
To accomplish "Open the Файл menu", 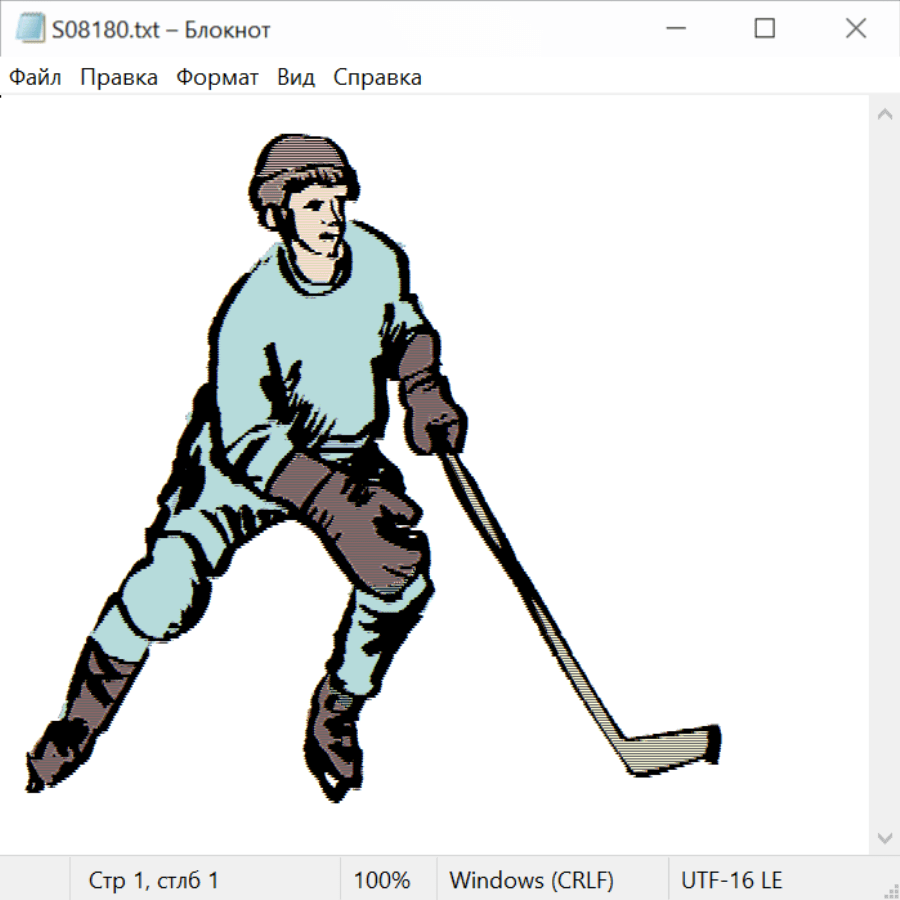I will point(36,78).
